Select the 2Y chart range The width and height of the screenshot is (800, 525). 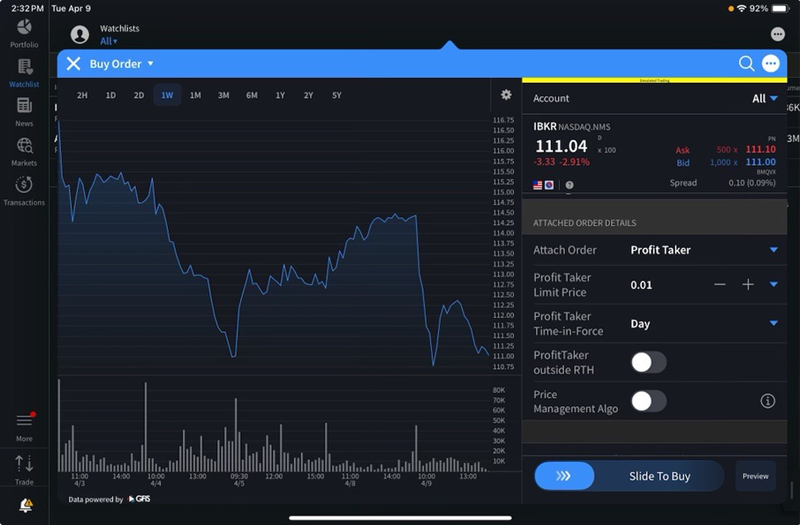[x=308, y=95]
